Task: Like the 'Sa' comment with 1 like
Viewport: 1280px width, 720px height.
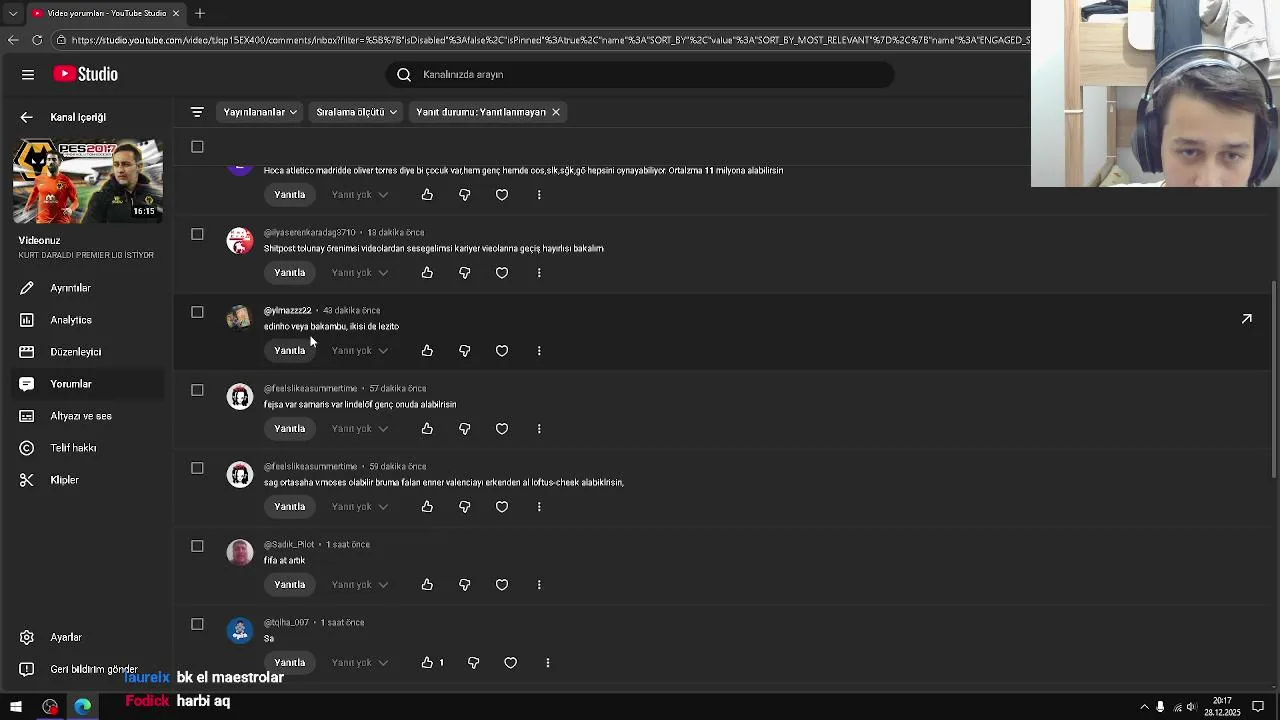Action: [x=427, y=662]
